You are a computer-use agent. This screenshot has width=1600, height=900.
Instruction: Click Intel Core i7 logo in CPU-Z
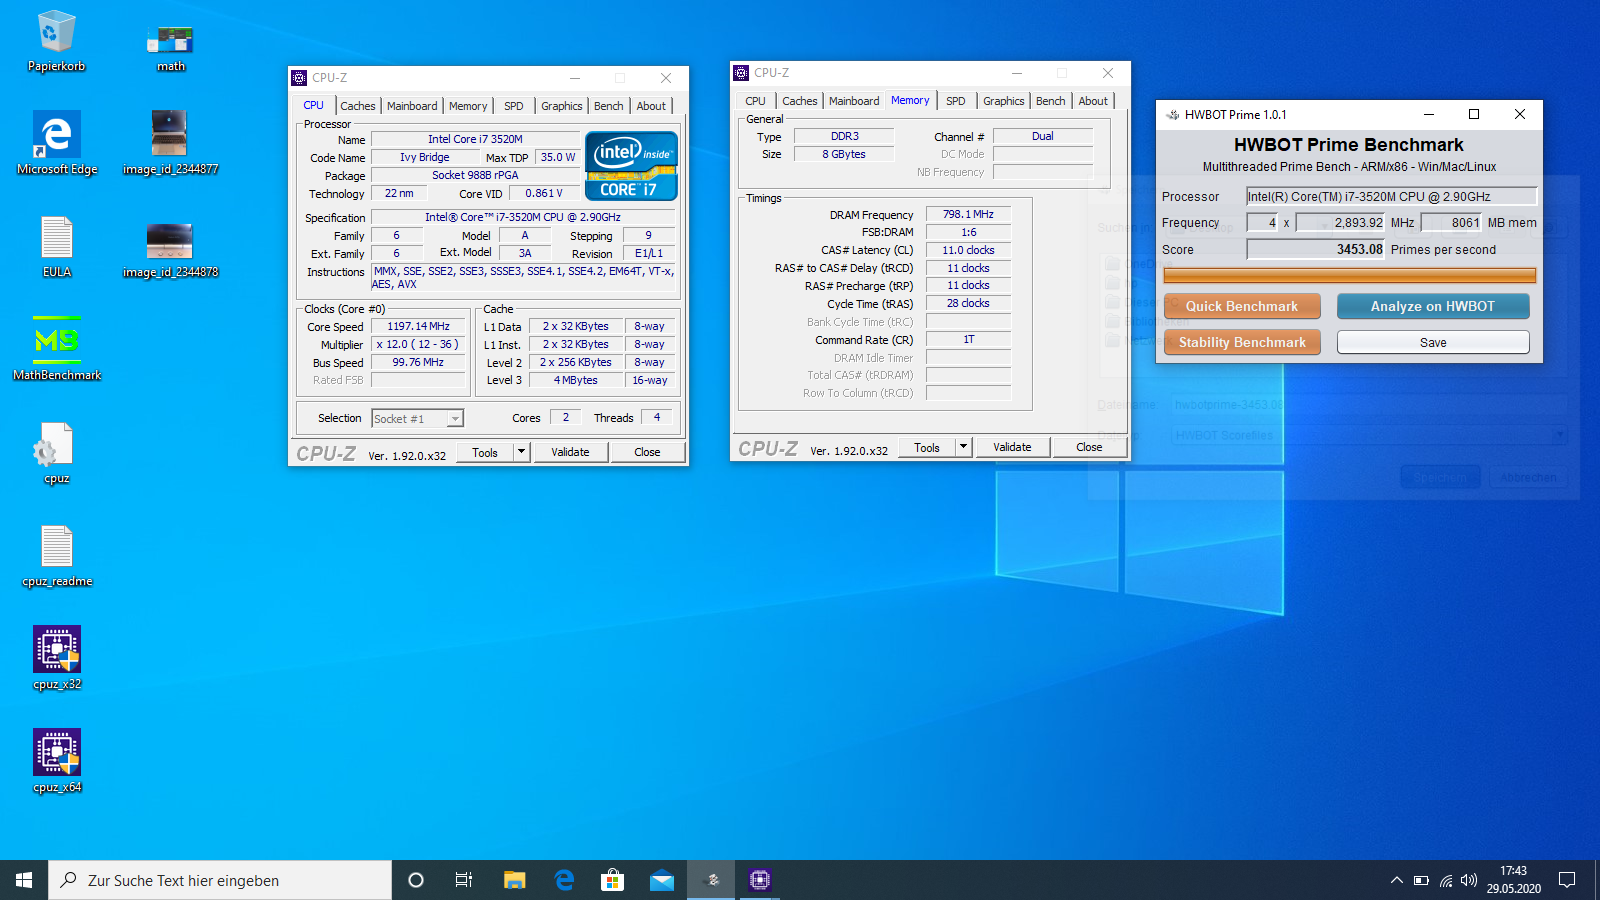[x=631, y=166]
